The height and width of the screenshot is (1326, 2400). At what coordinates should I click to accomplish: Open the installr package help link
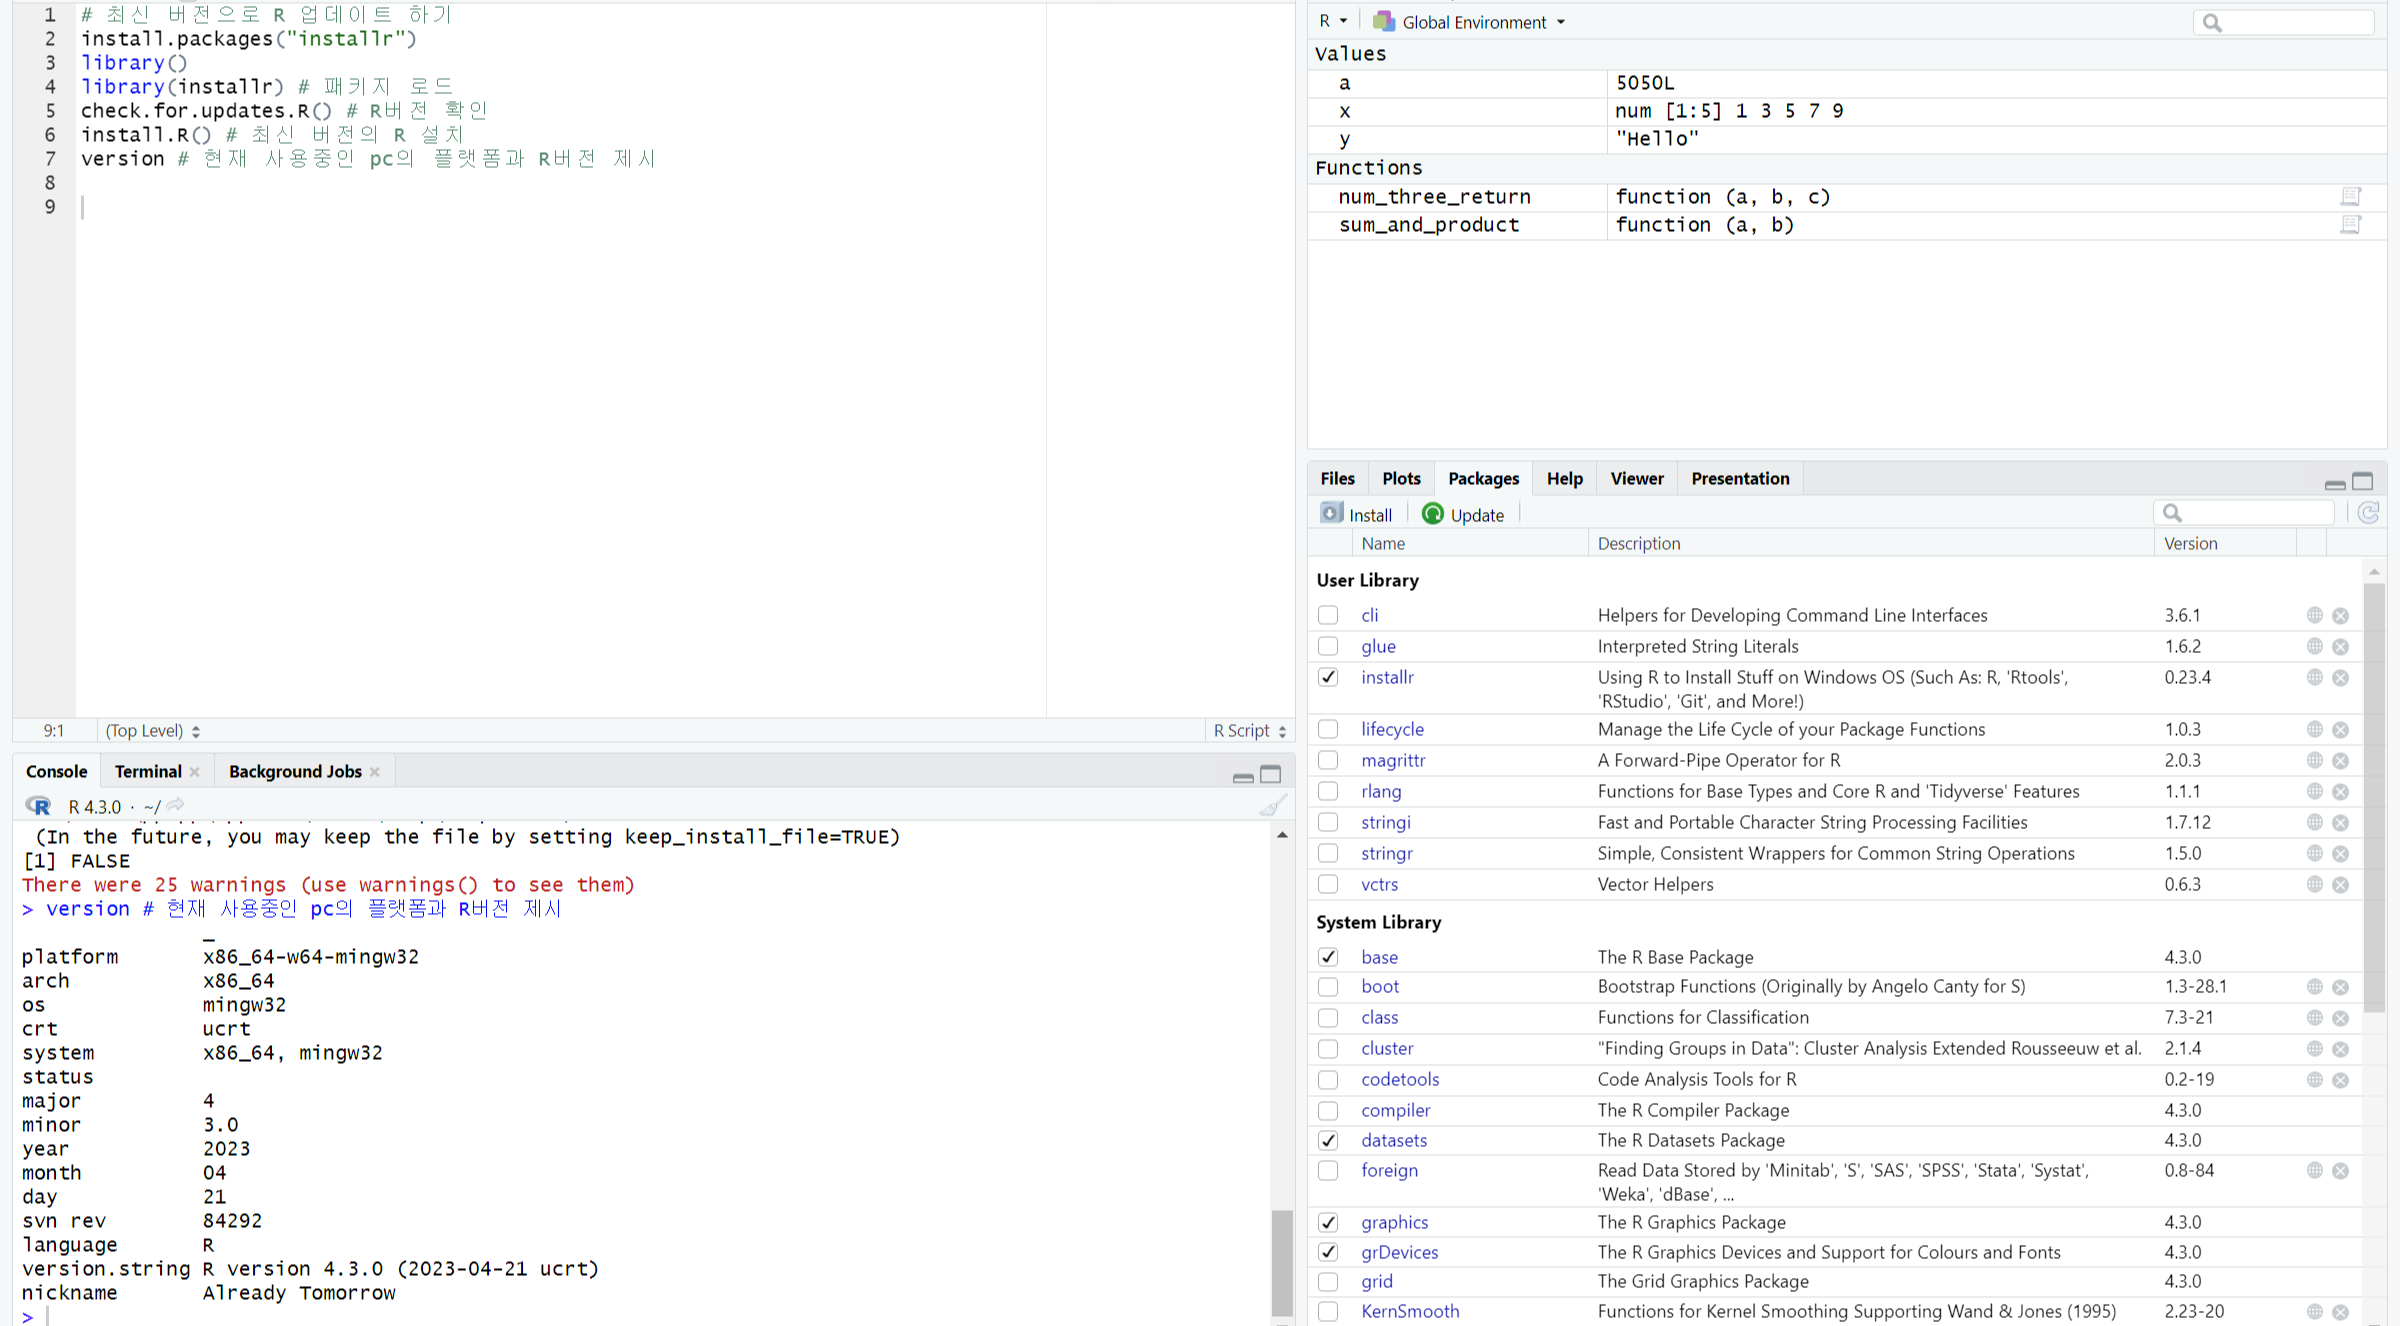click(1387, 677)
